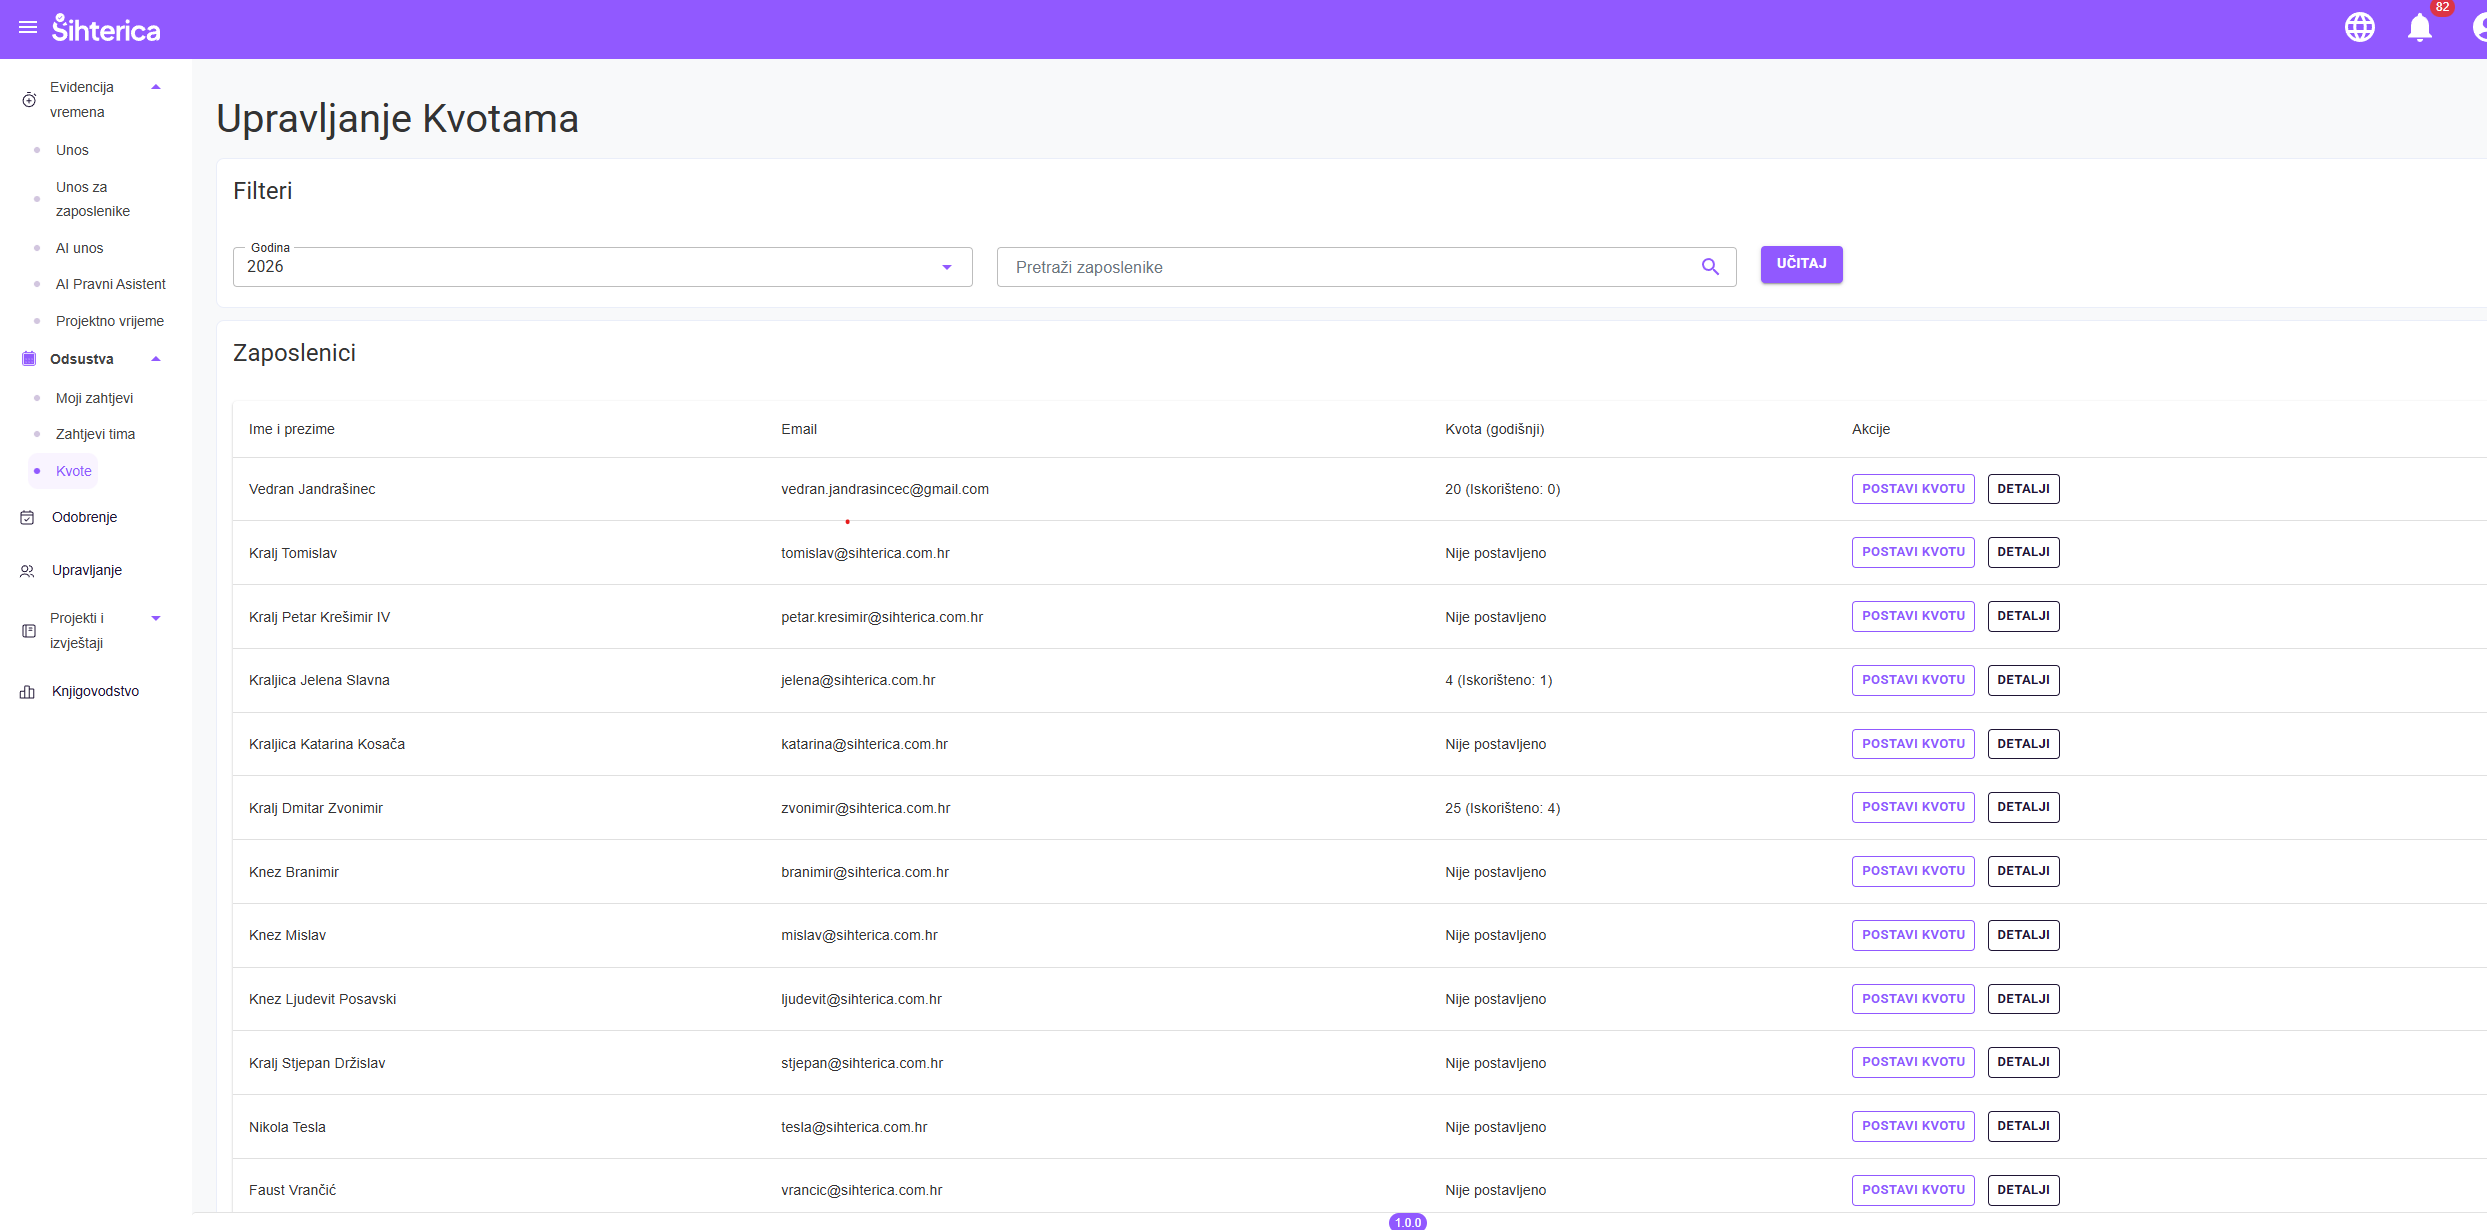The image size is (2487, 1230).
Task: Open the hamburger menu icon
Action: click(28, 28)
